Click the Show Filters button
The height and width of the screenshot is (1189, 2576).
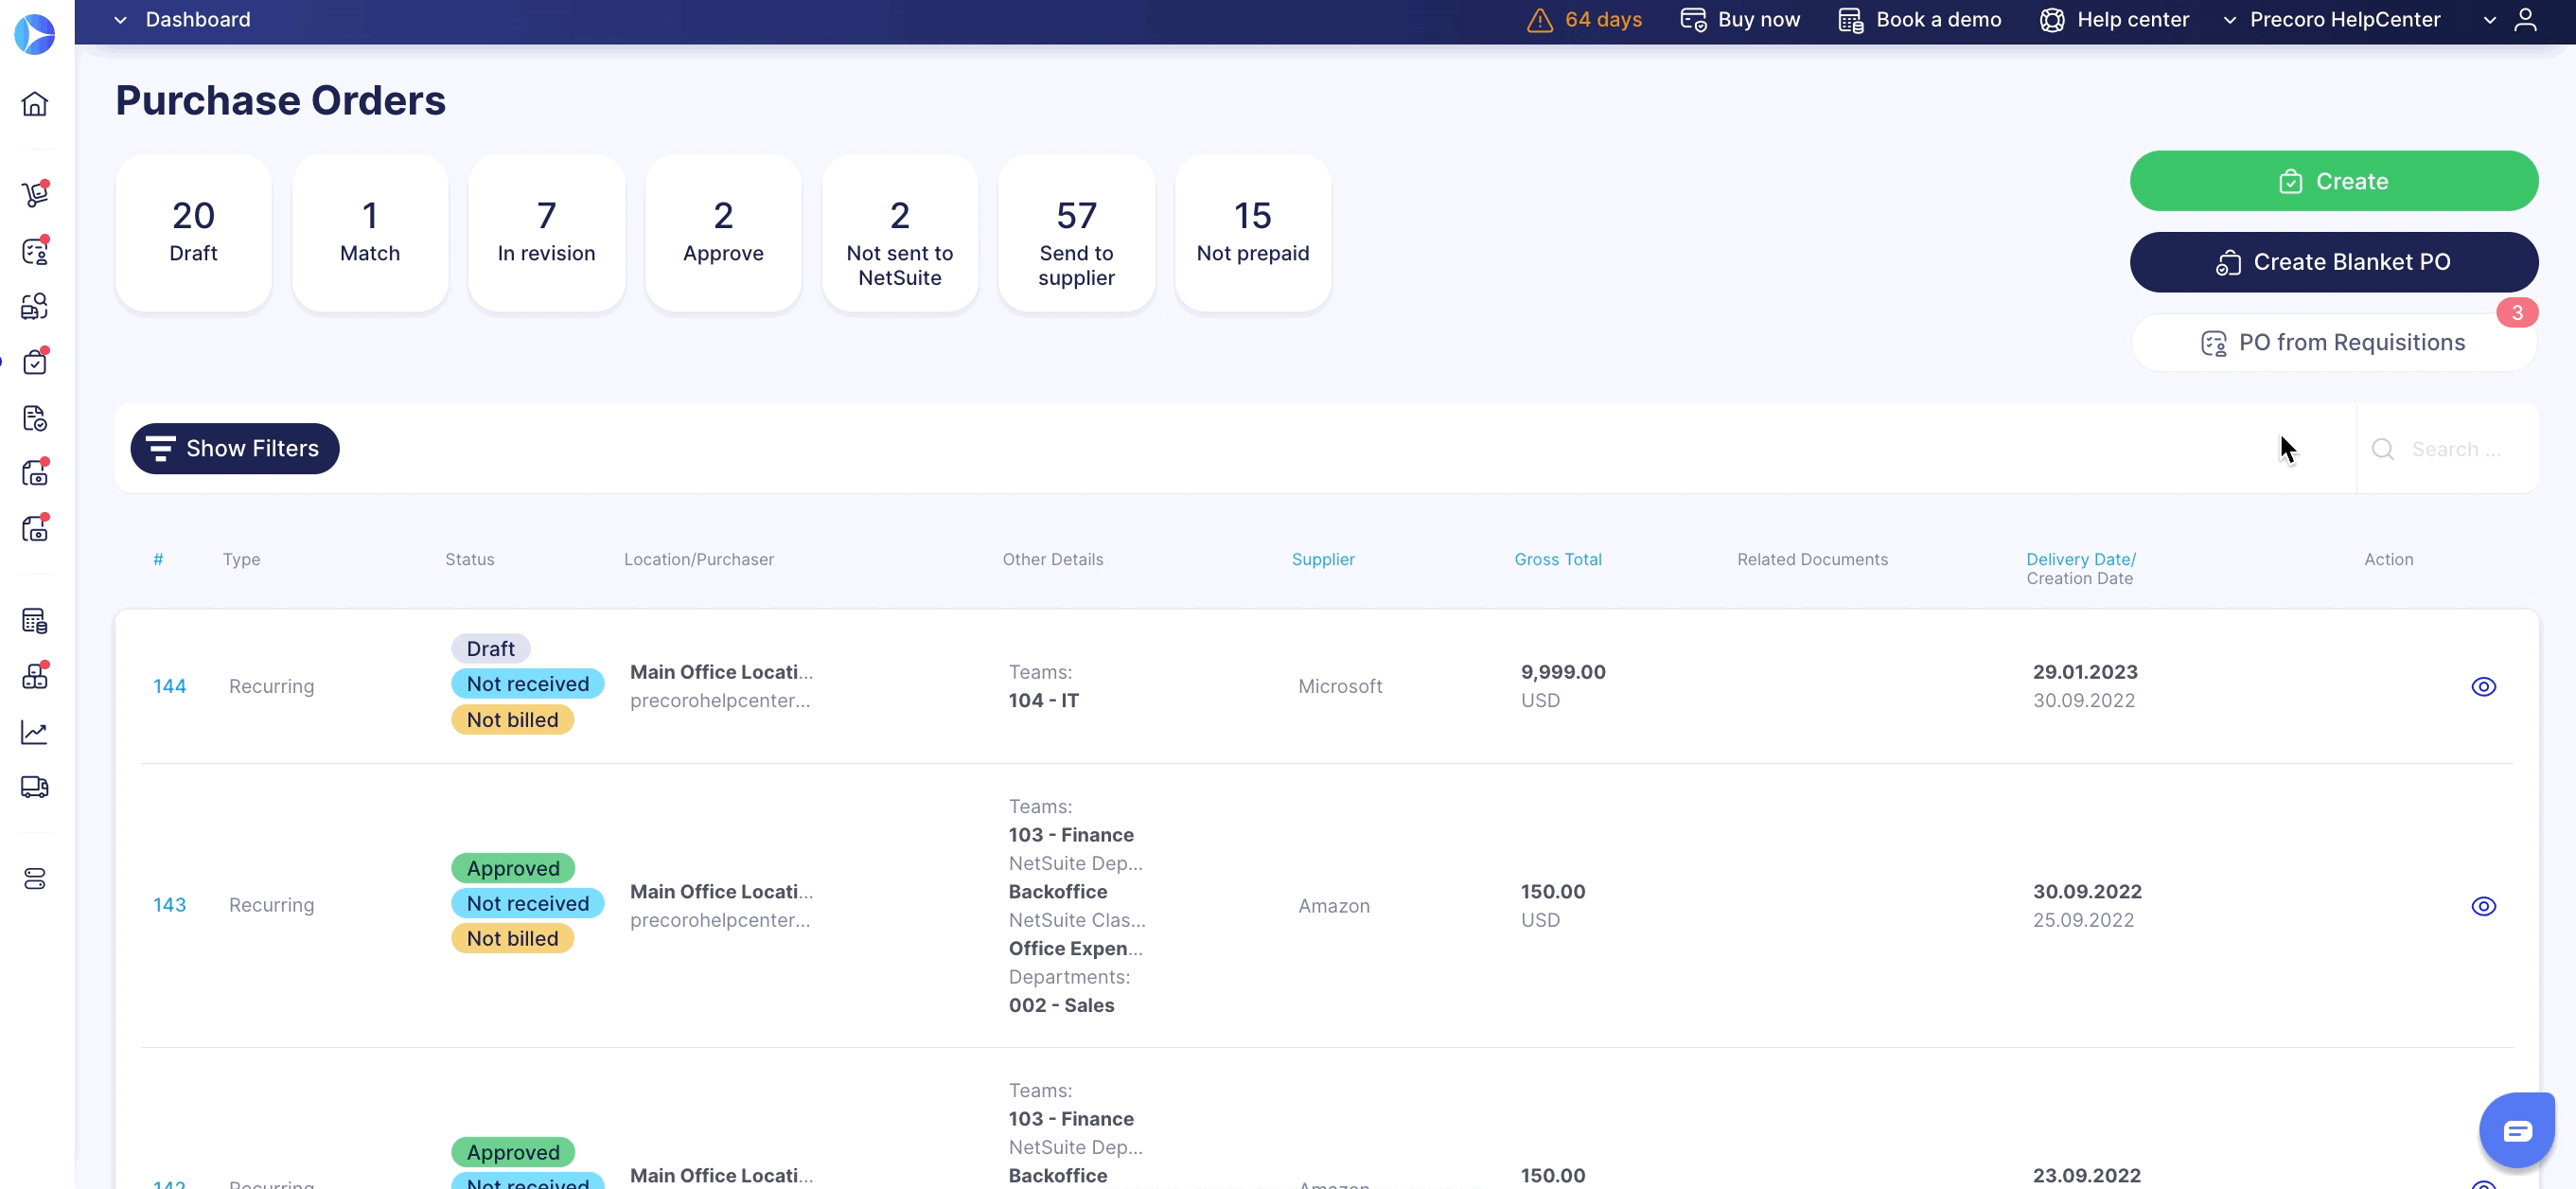pos(235,449)
